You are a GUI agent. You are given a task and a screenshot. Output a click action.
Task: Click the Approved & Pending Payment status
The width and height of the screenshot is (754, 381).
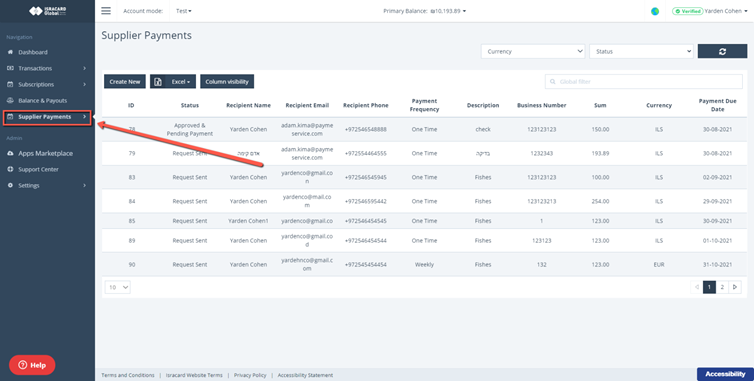190,129
